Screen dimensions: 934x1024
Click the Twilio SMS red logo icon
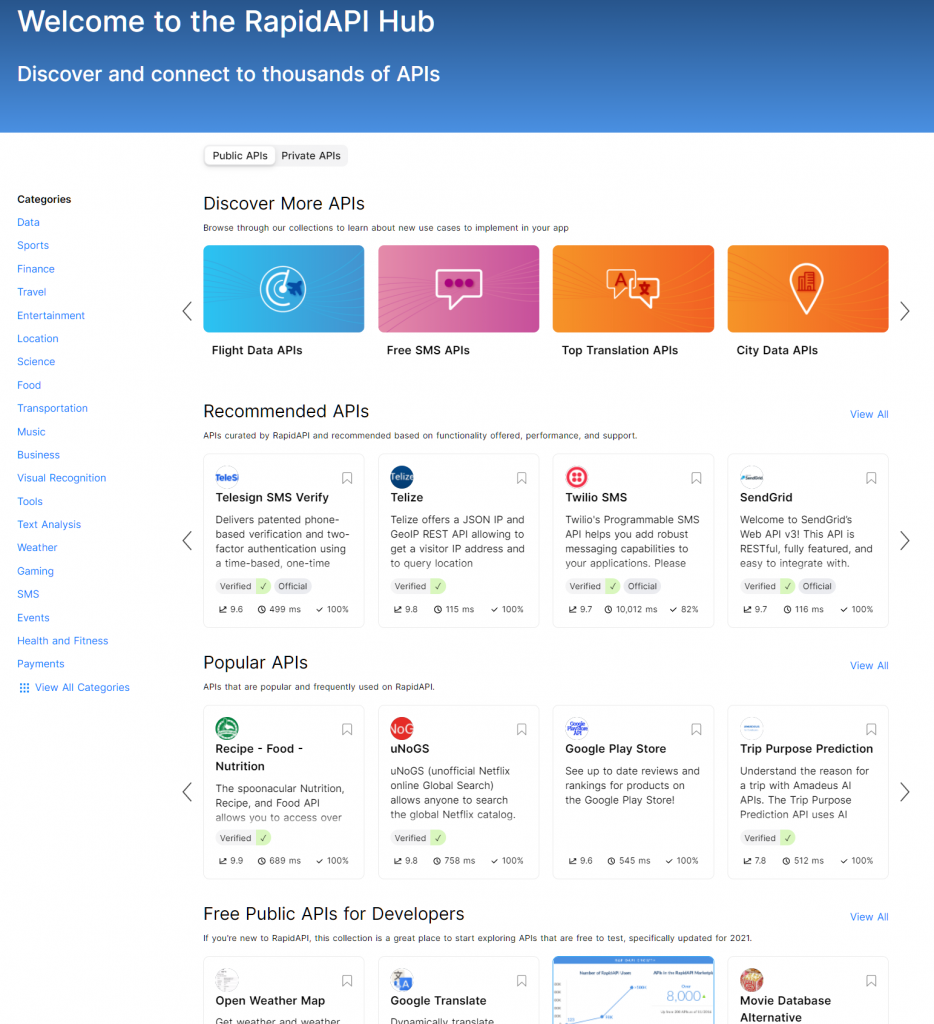[x=576, y=477]
